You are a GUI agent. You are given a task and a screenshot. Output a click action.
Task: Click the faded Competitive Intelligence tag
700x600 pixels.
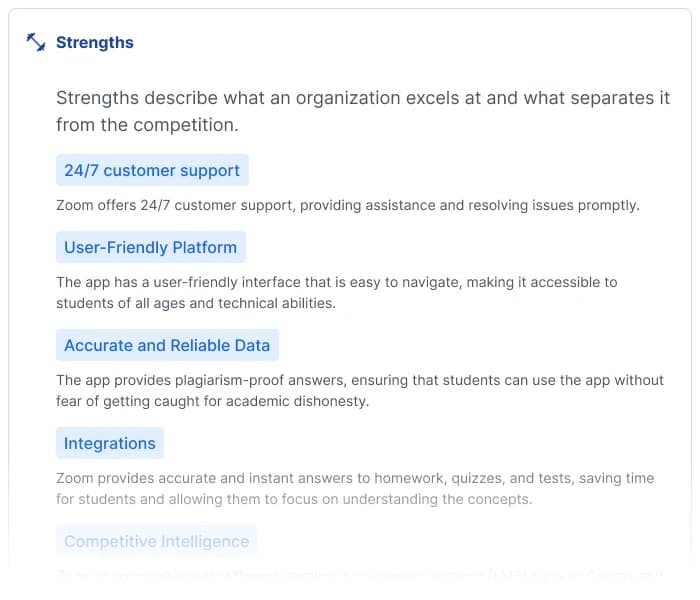(x=156, y=541)
